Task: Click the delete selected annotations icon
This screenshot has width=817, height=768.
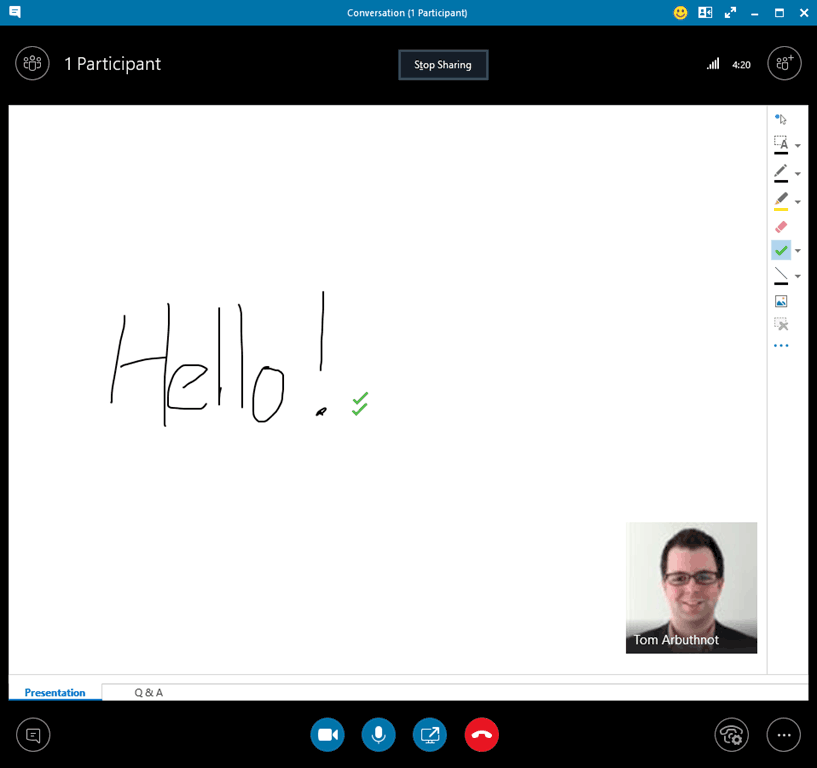Action: pyautogui.click(x=781, y=324)
